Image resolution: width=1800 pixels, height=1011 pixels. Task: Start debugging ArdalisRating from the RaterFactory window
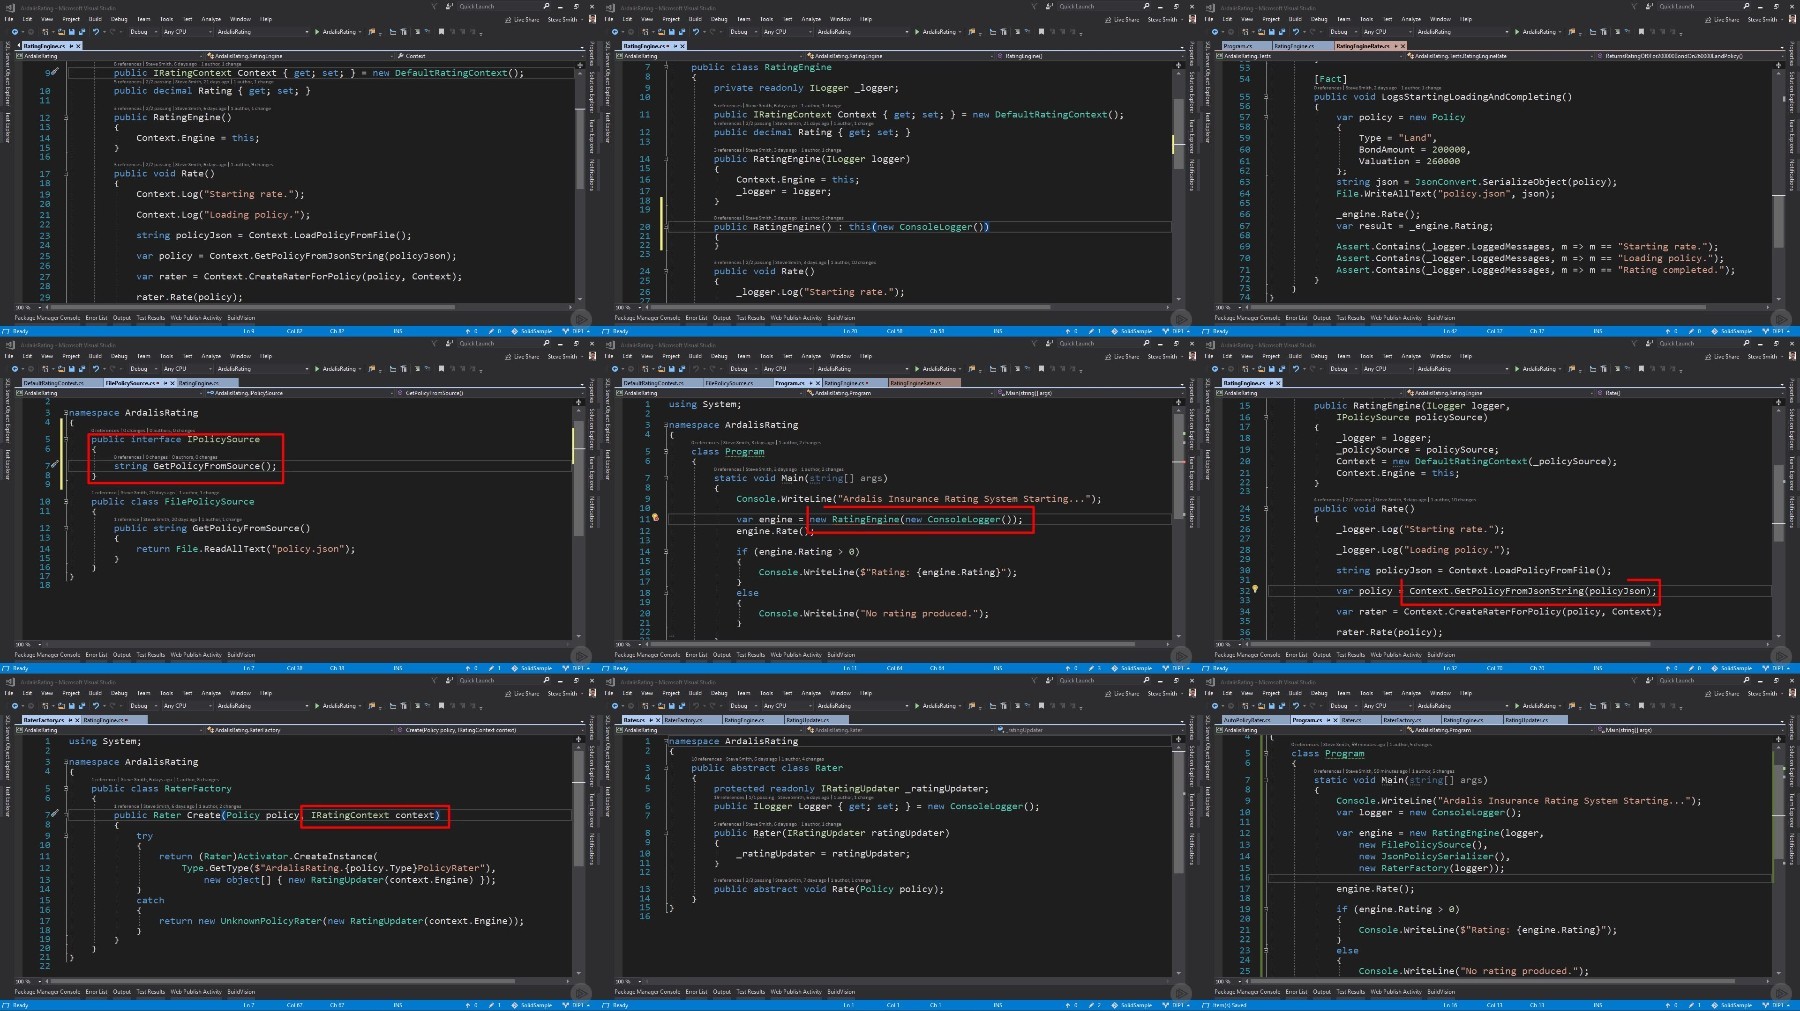click(x=338, y=705)
